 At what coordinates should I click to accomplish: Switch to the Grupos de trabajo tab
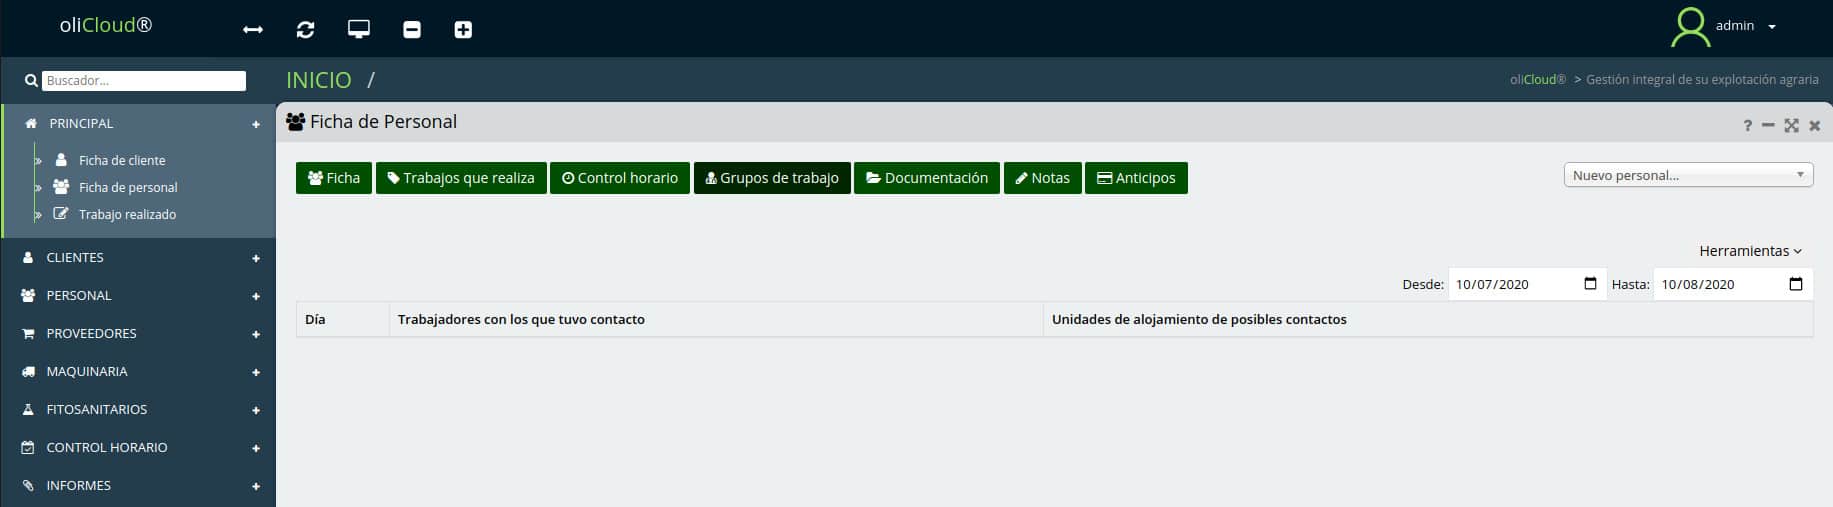772,178
